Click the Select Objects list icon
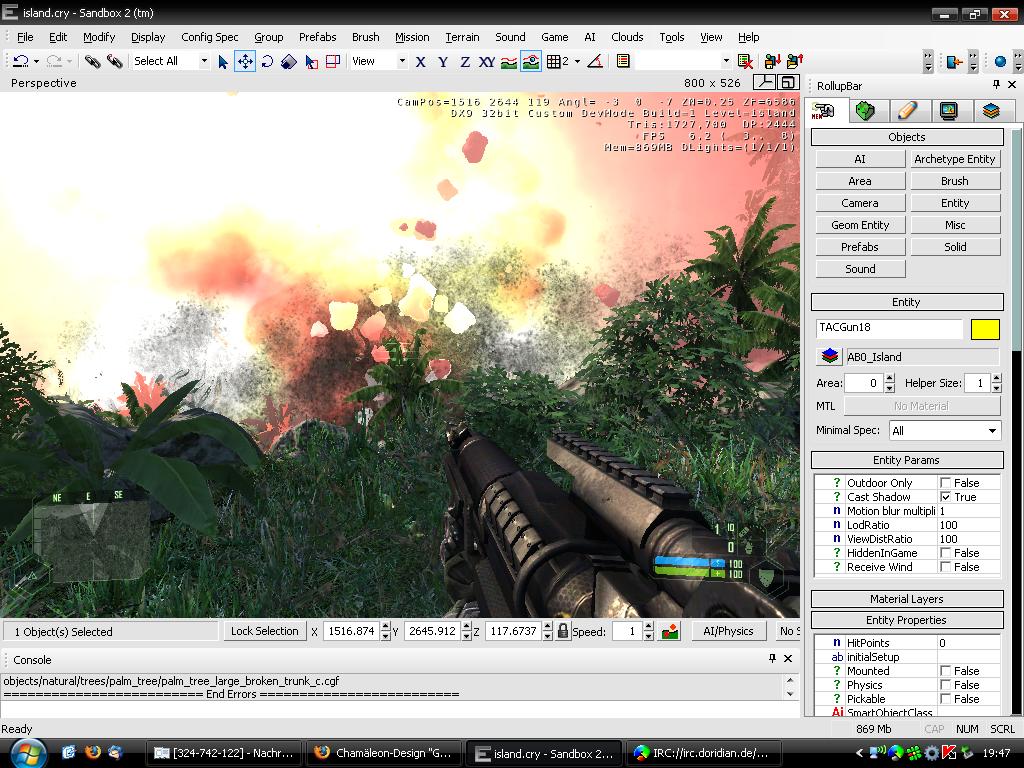This screenshot has width=1024, height=768. (x=623, y=61)
